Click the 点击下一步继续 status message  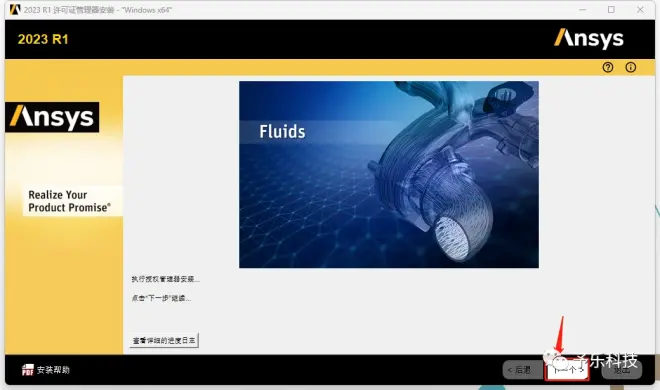(x=161, y=298)
